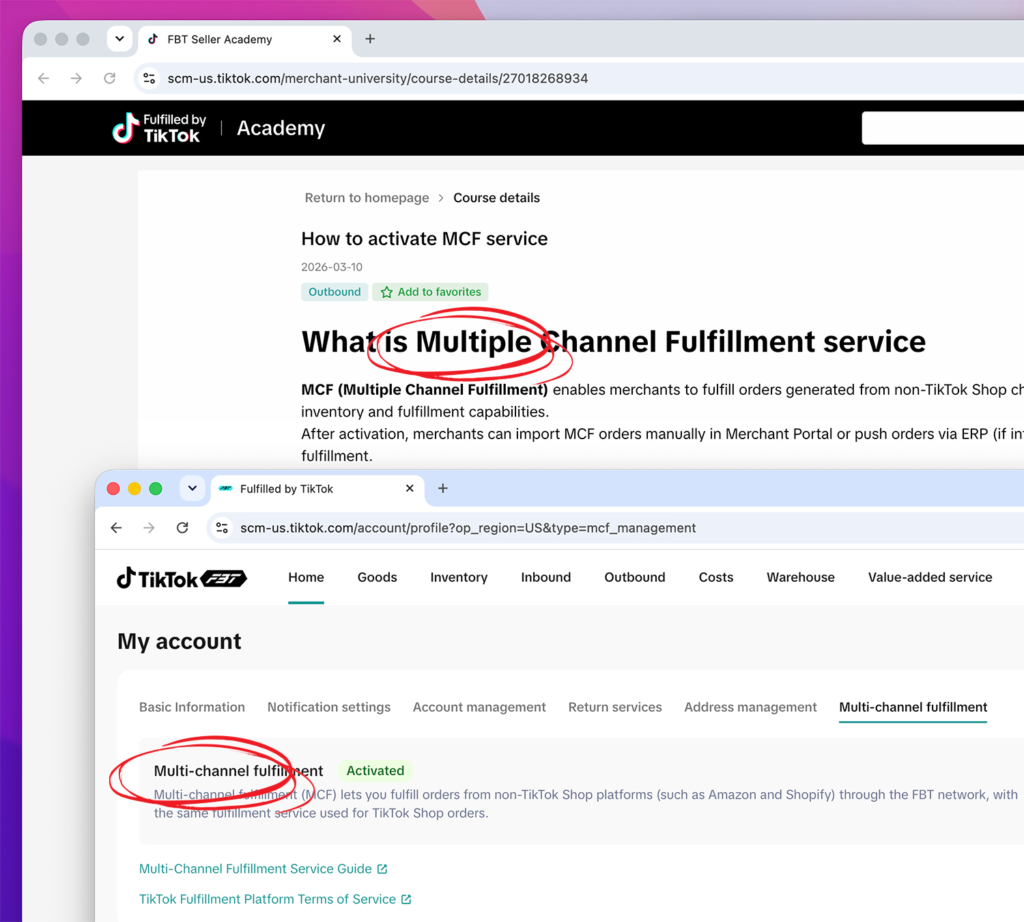Click My account heading
The width and height of the screenshot is (1024, 922).
pos(180,641)
